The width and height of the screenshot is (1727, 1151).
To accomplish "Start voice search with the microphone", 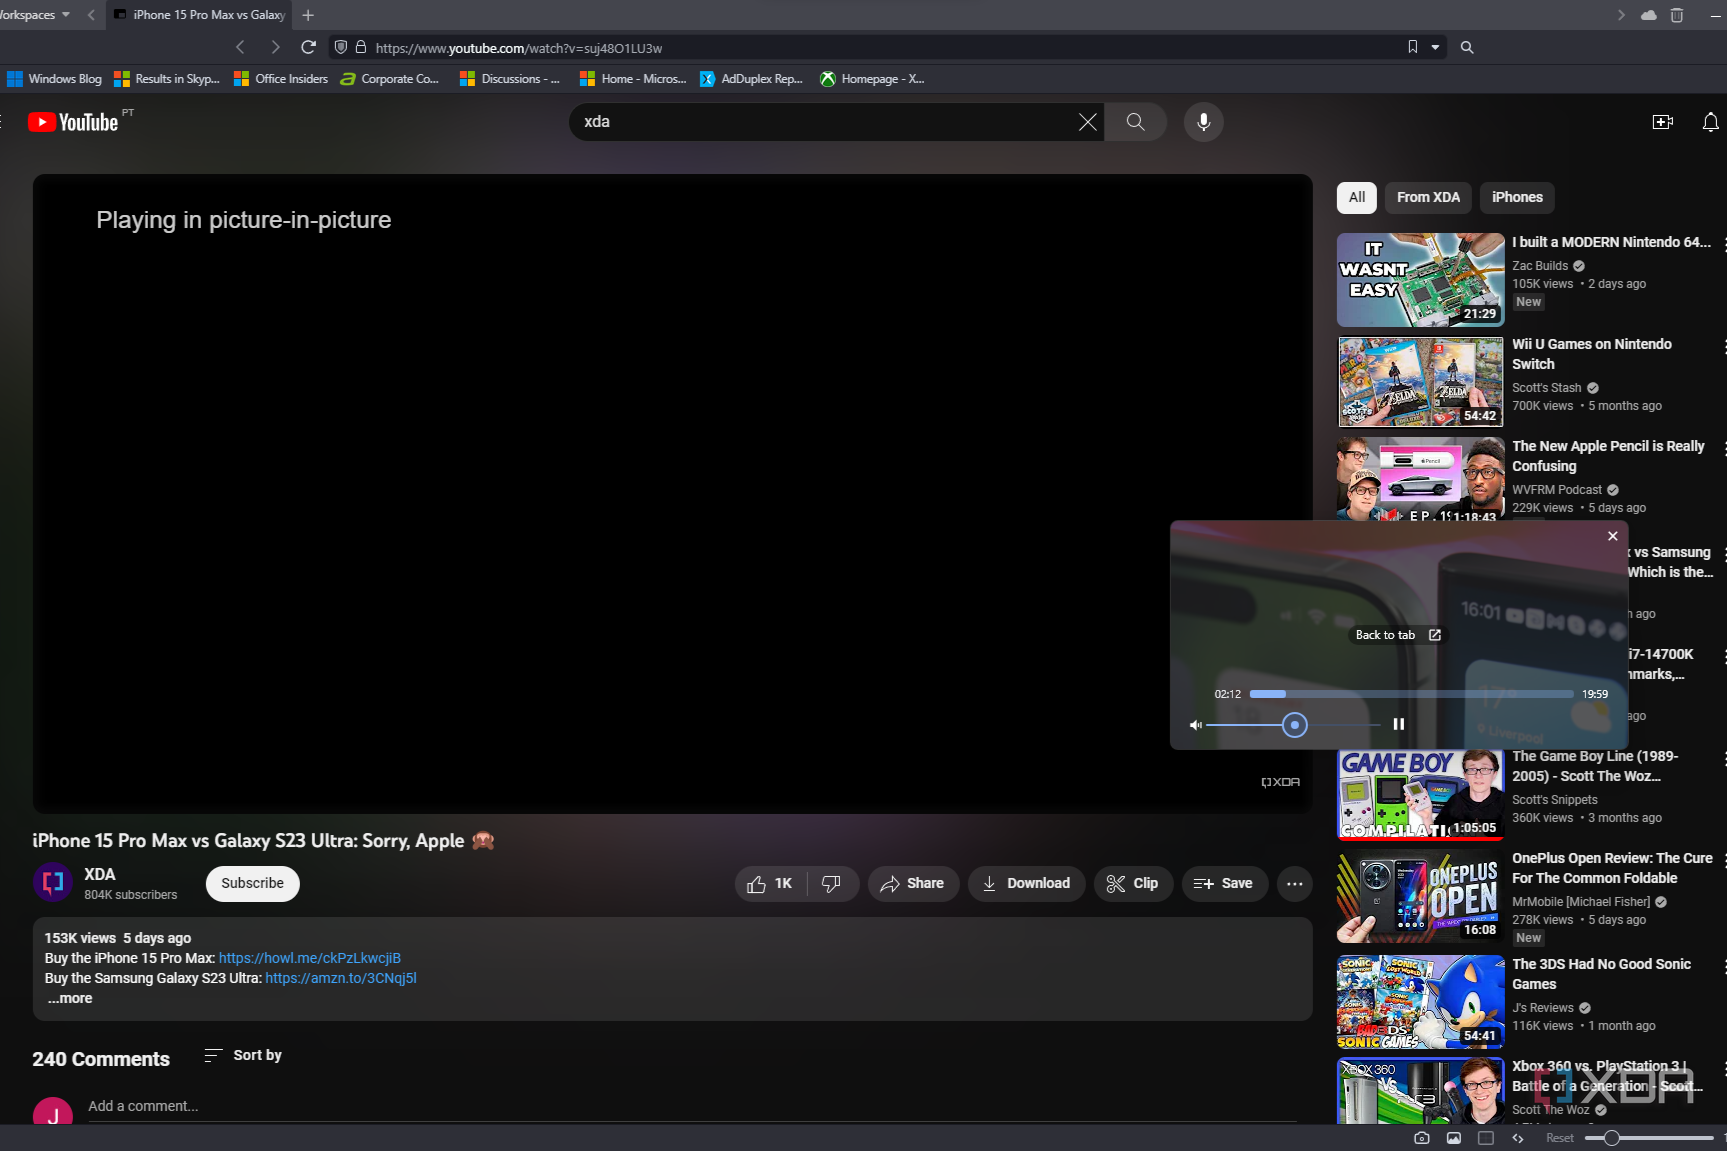I will coord(1204,122).
